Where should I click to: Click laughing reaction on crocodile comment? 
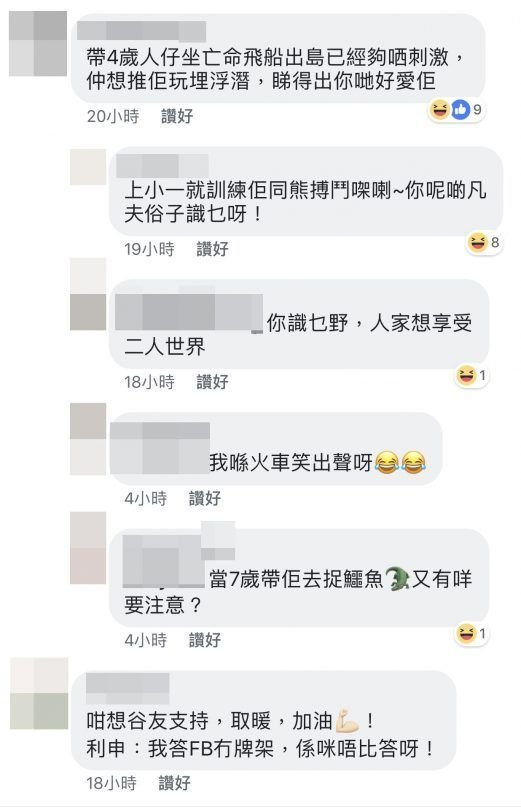point(466,633)
